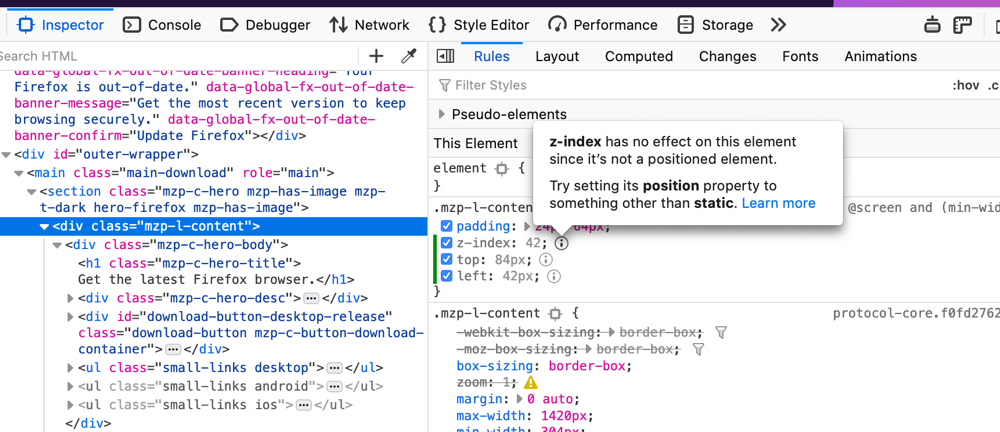Image resolution: width=1000 pixels, height=432 pixels.
Task: Click selector highlighter icon next to element rule
Action: click(x=501, y=168)
